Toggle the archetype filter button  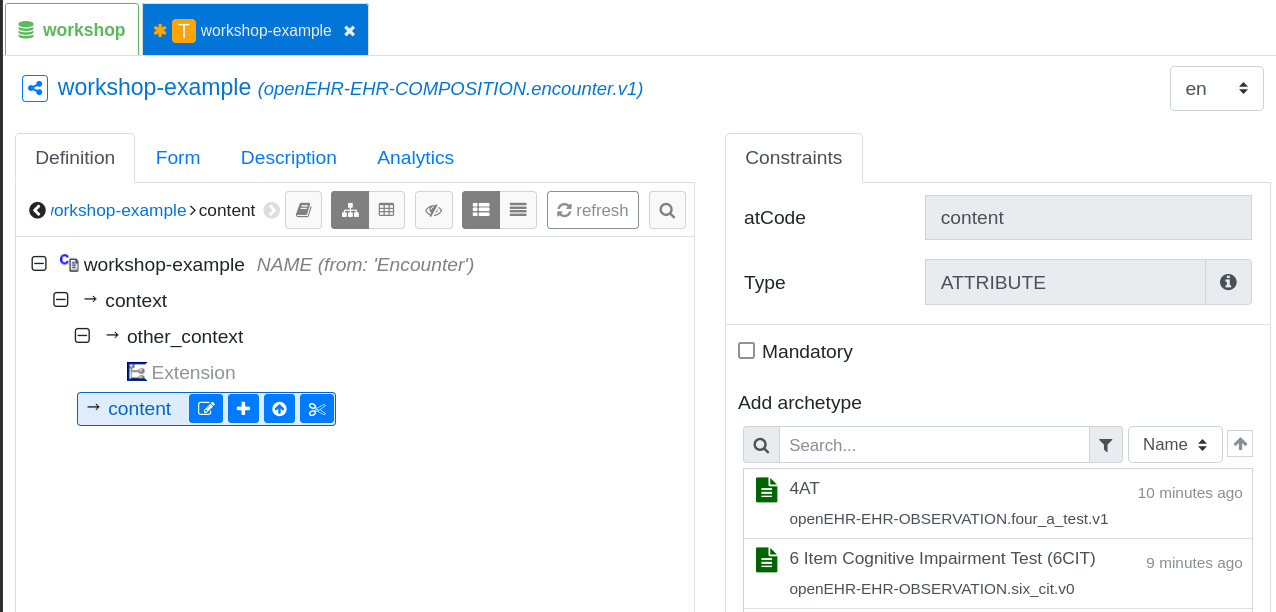coord(1105,445)
